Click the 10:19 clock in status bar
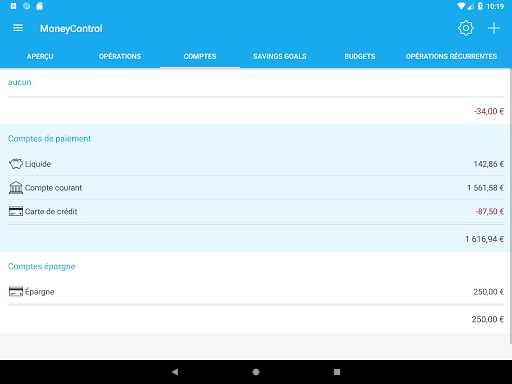The image size is (512, 384). 495,6
